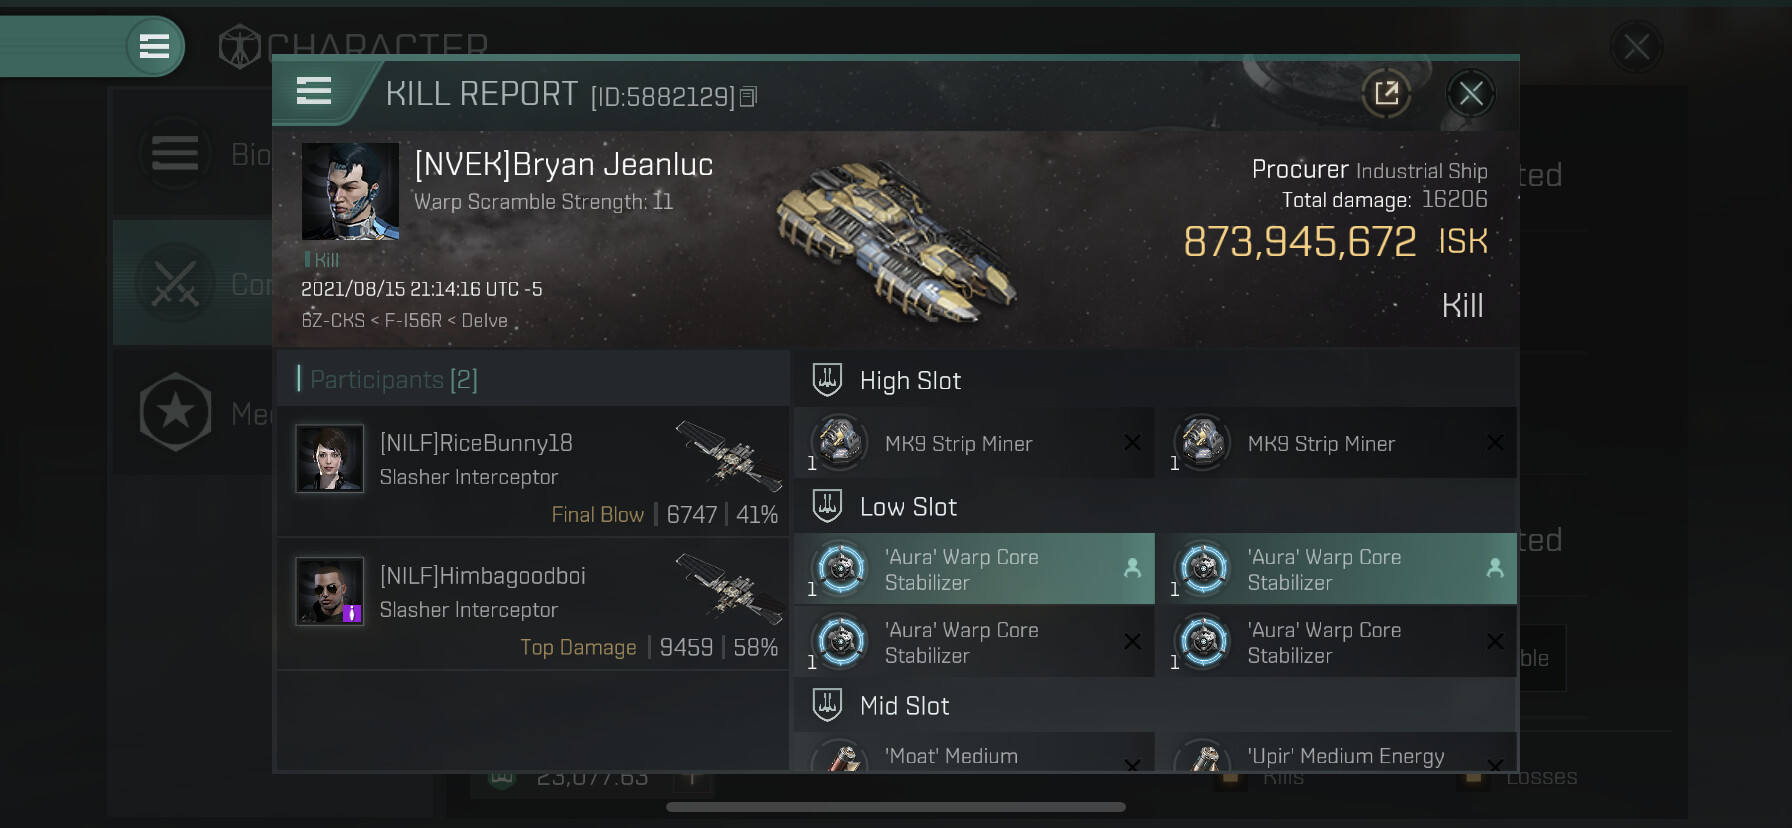This screenshot has height=828, width=1792.
Task: Click the share/export kill report icon
Action: 1386,94
